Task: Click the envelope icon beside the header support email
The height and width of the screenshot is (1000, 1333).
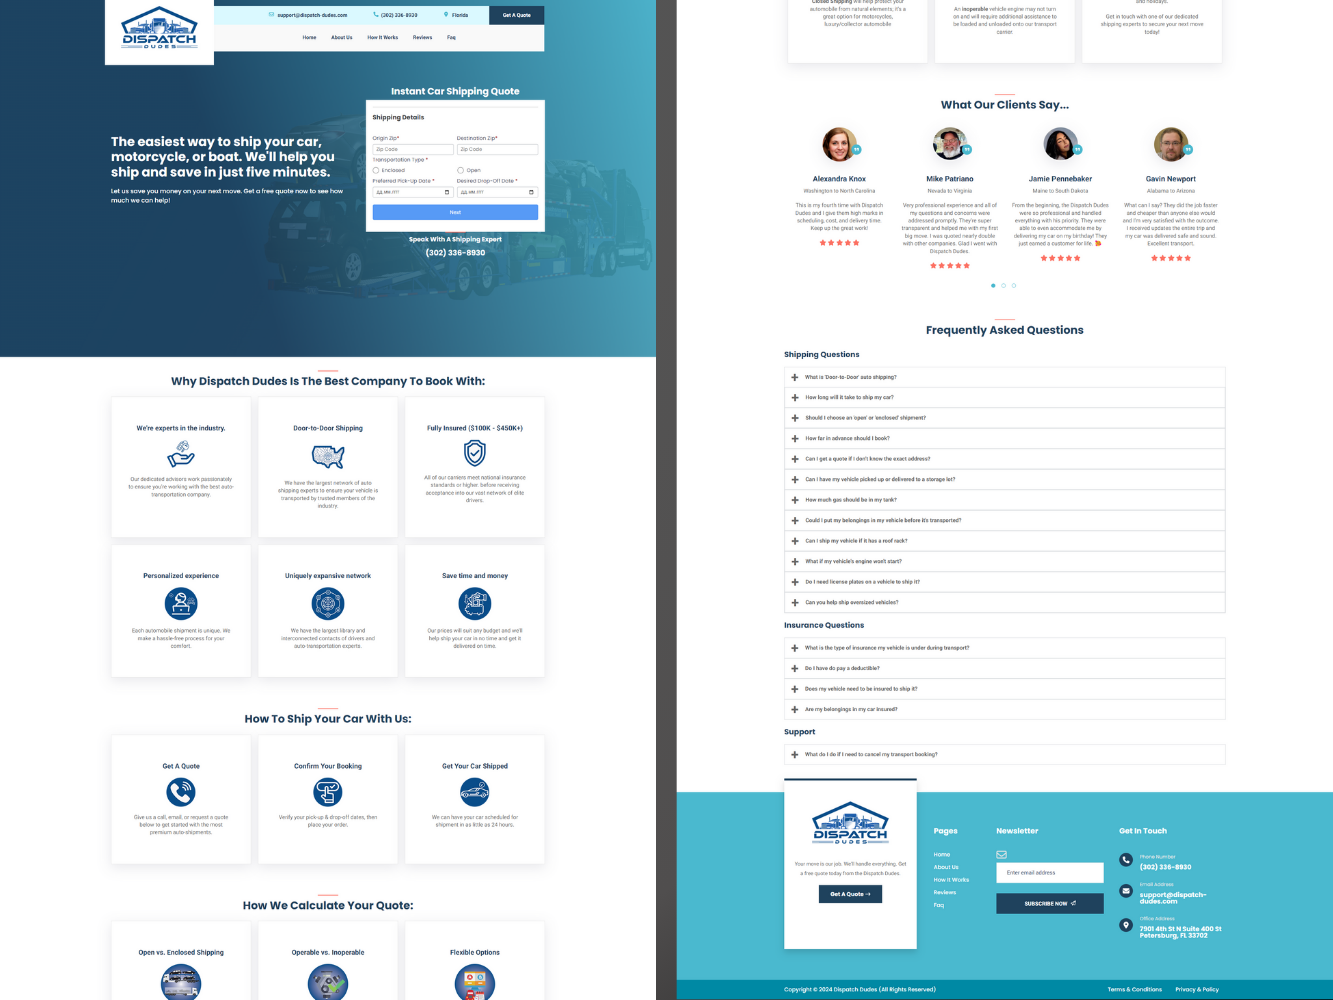Action: (x=271, y=15)
